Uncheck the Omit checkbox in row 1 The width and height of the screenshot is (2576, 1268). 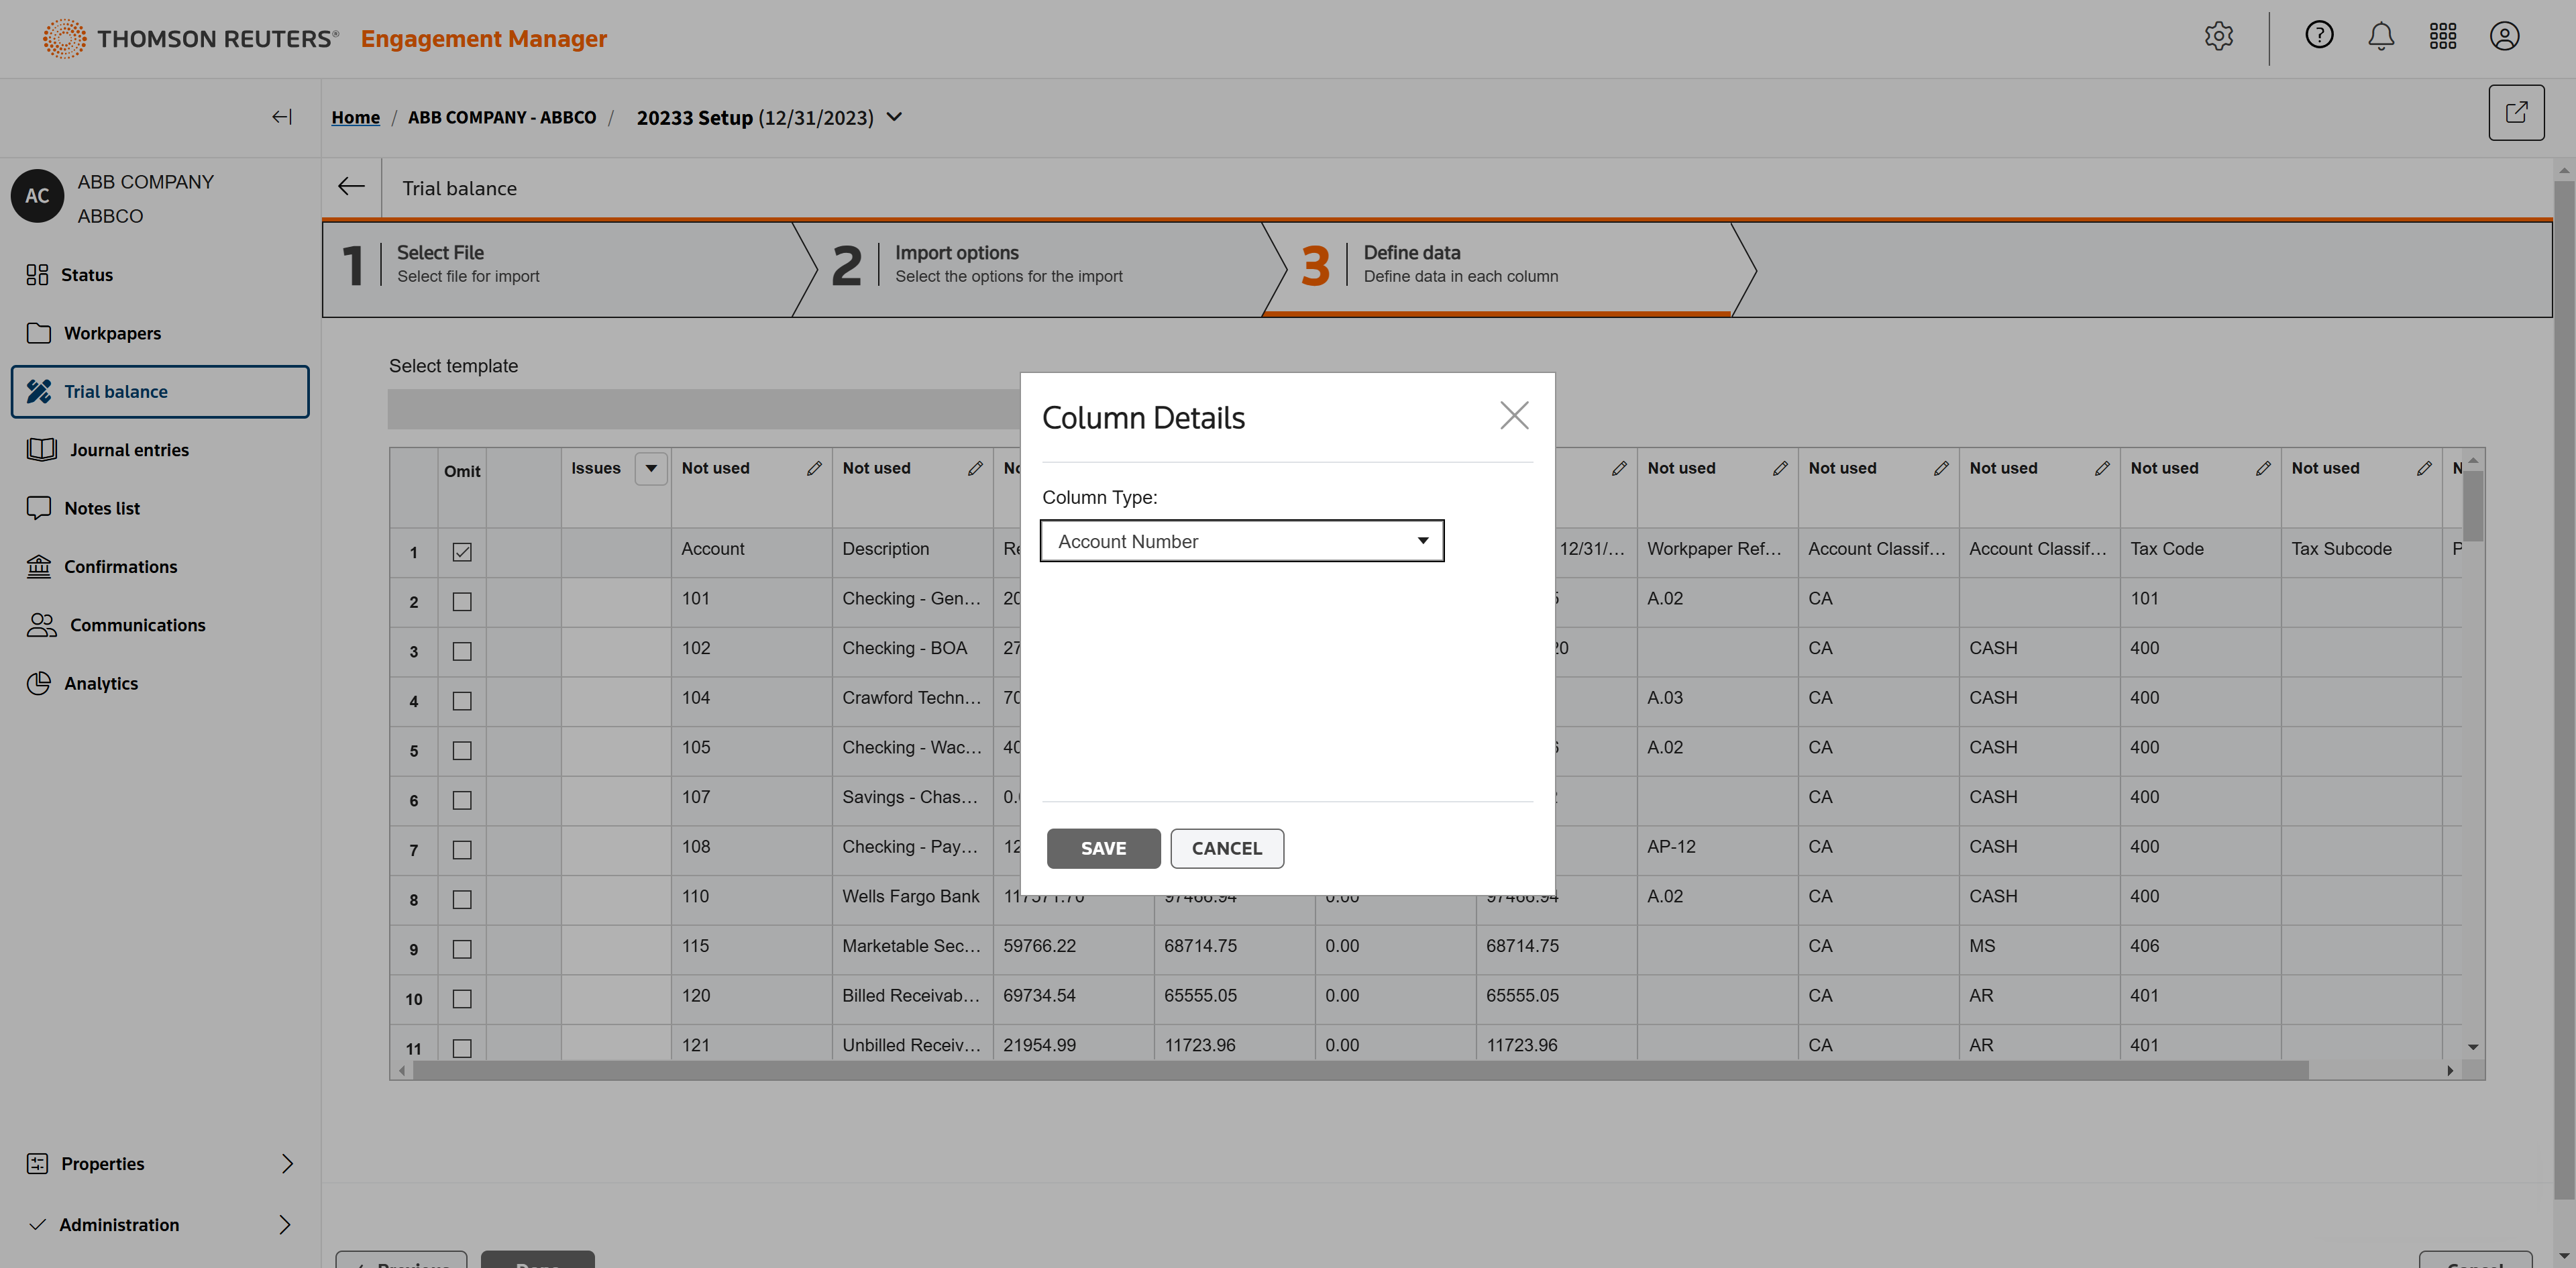461,552
